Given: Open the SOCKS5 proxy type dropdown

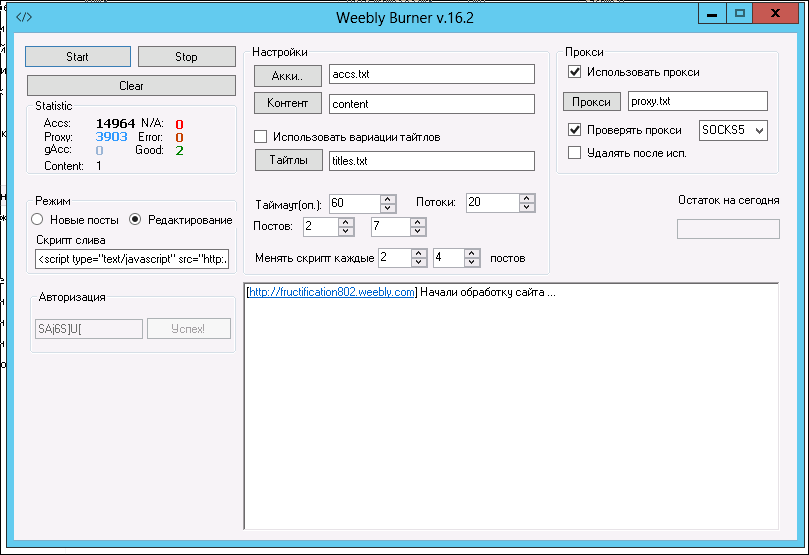Looking at the screenshot, I should 759,130.
